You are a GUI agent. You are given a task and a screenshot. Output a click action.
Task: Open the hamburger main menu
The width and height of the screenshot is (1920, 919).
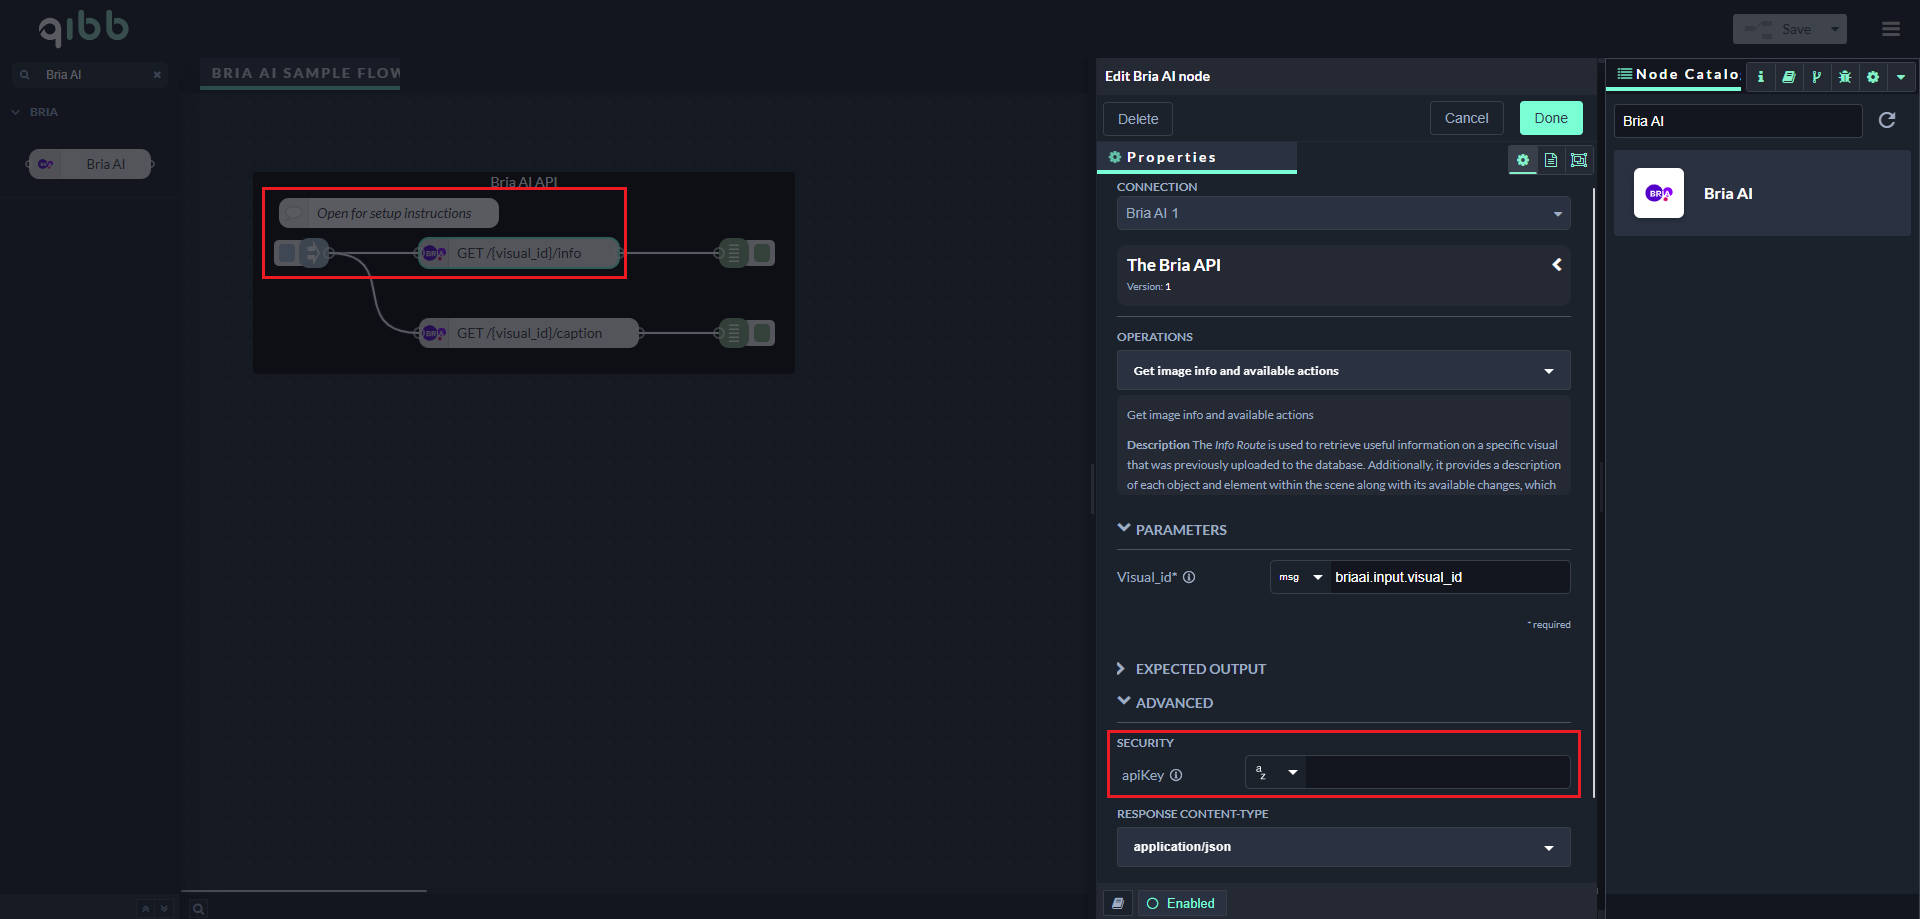point(1890,29)
